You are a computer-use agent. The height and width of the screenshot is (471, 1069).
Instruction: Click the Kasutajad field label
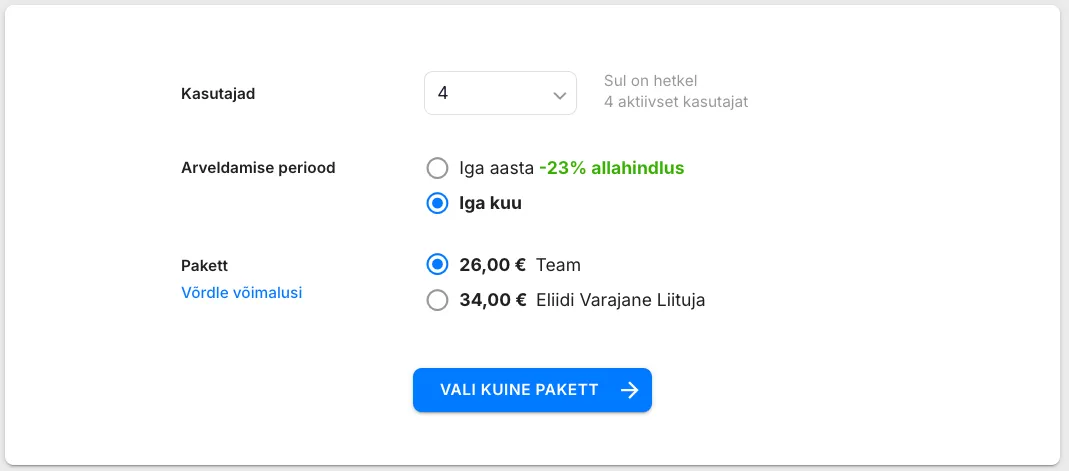[218, 94]
